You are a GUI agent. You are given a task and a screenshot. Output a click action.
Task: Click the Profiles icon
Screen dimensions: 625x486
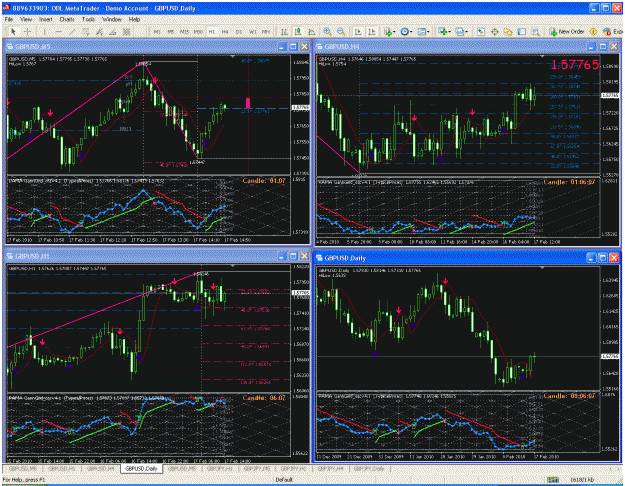tap(459, 31)
